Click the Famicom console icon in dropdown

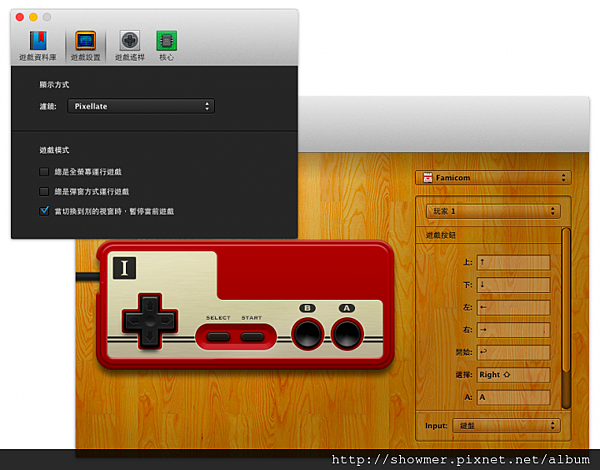(427, 178)
